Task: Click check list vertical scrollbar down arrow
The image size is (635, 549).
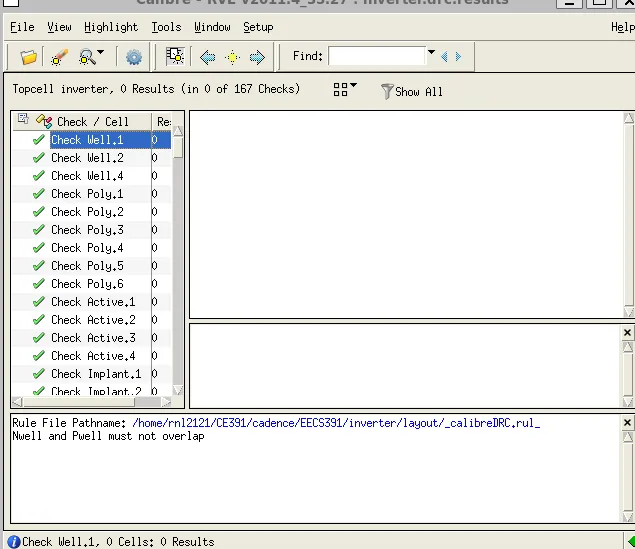Action: [177, 390]
